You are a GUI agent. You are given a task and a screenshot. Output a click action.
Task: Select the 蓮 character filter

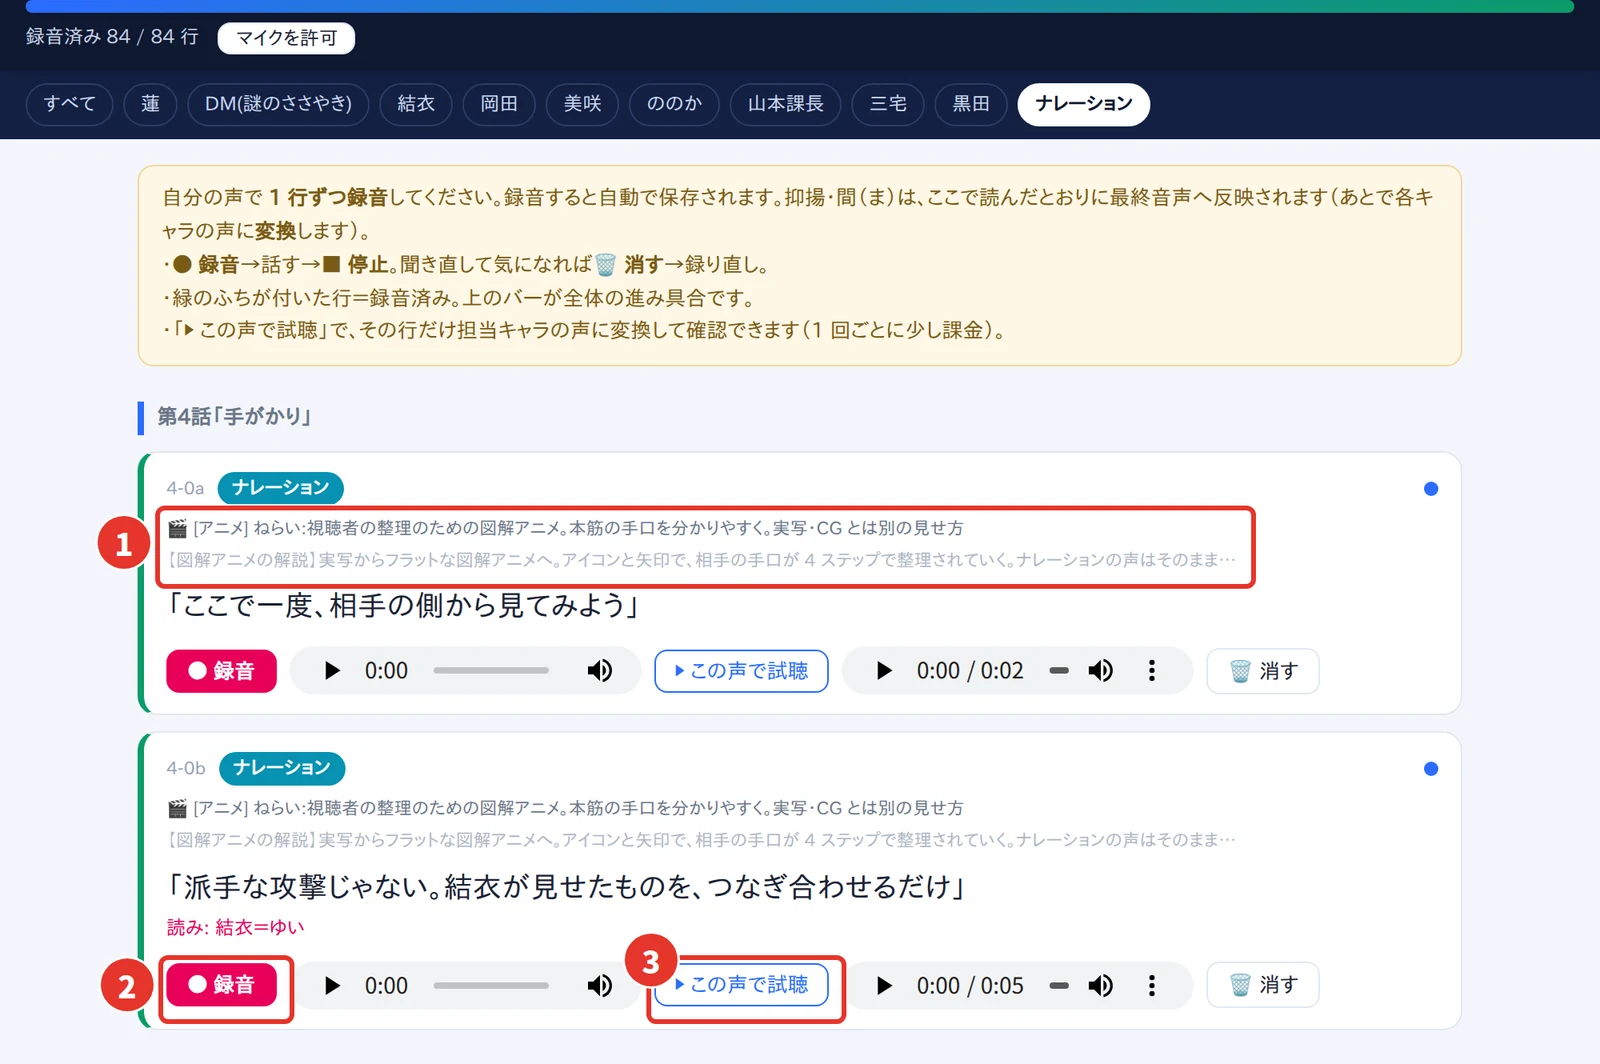point(150,104)
